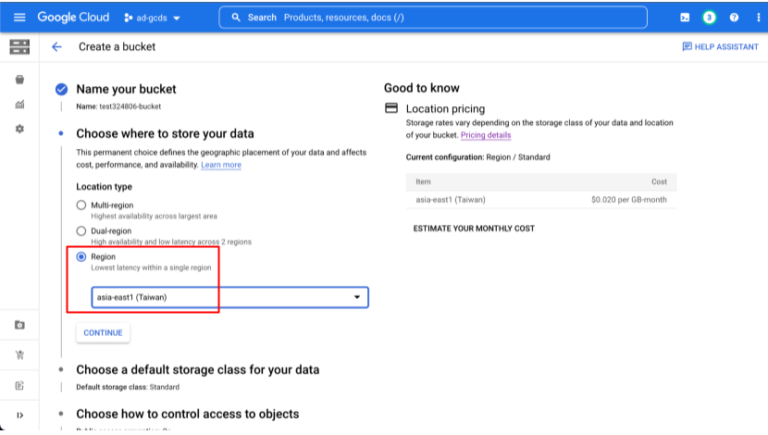The height and width of the screenshot is (435, 768).
Task: Open the ad-gcds project selector
Action: pos(152,18)
